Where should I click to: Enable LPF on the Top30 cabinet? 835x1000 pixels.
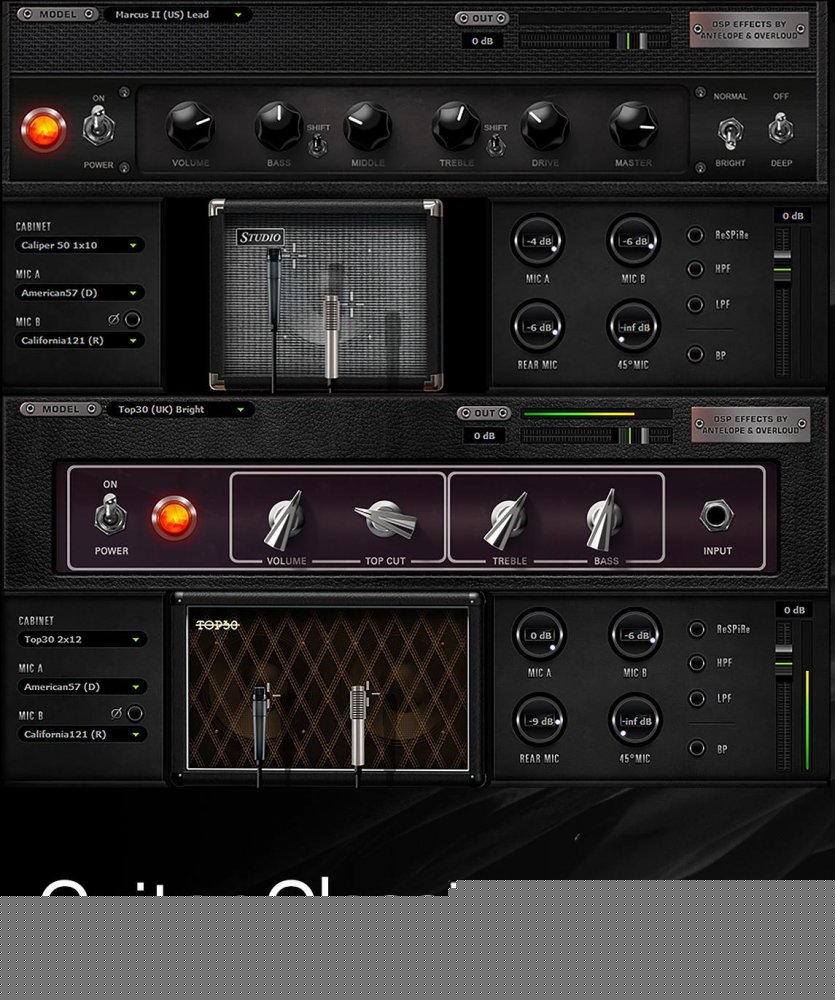click(697, 698)
